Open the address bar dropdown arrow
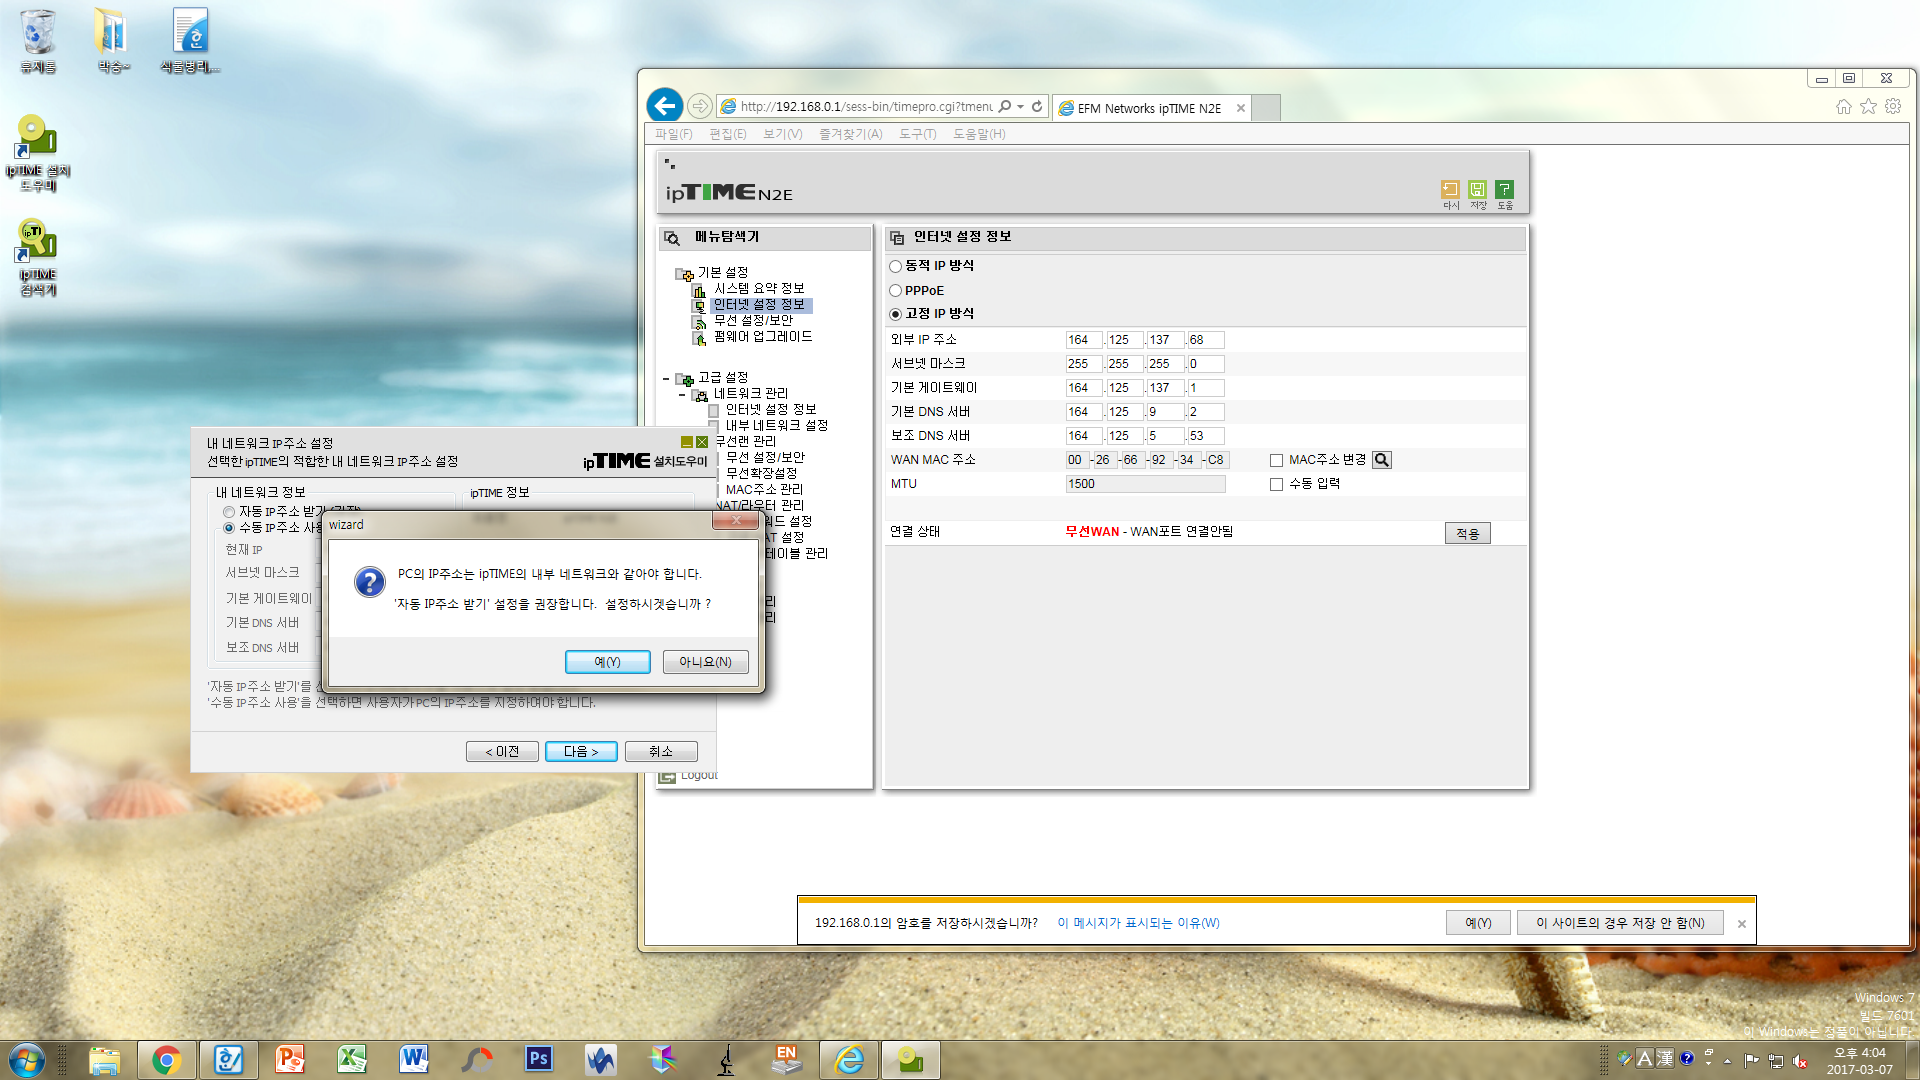This screenshot has height=1080, width=1920. click(1020, 106)
